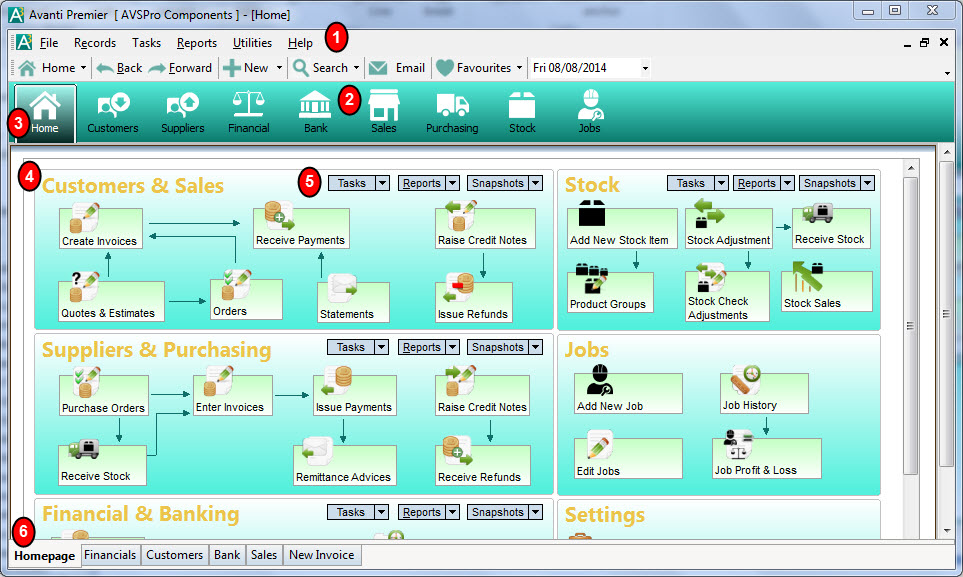Viewport: 963px width, 577px height.
Task: Open Purchase Orders tile
Action: [104, 393]
